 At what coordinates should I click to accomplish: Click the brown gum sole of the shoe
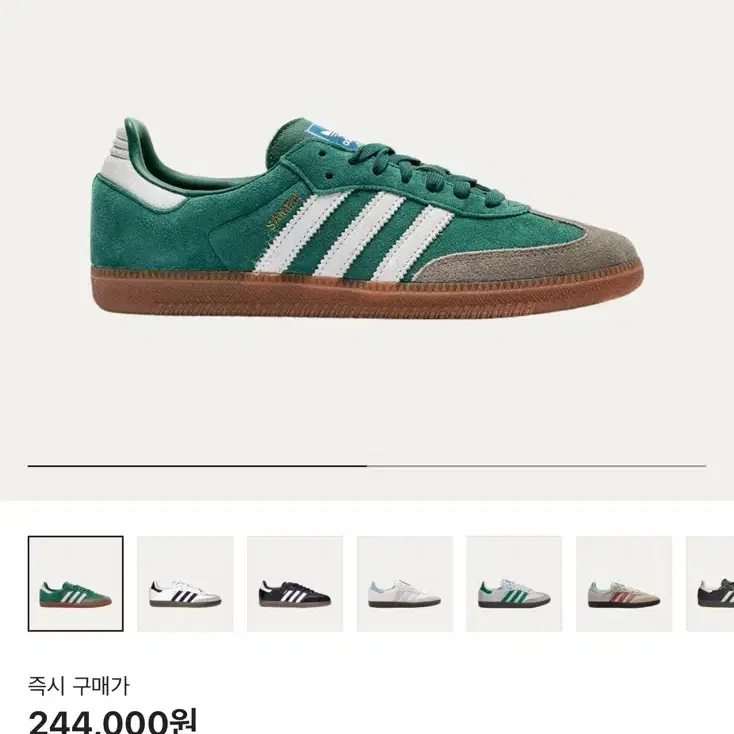pyautogui.click(x=365, y=291)
